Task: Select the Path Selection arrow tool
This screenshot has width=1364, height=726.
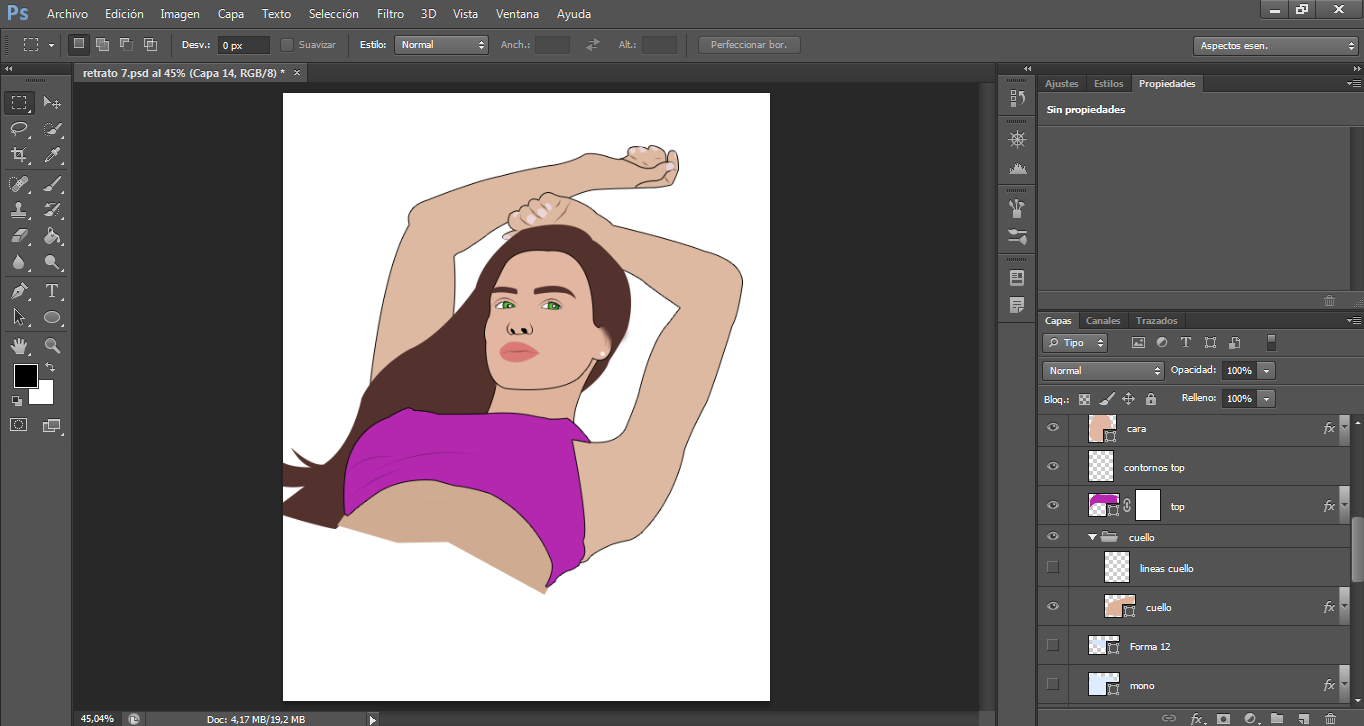Action: 19,318
